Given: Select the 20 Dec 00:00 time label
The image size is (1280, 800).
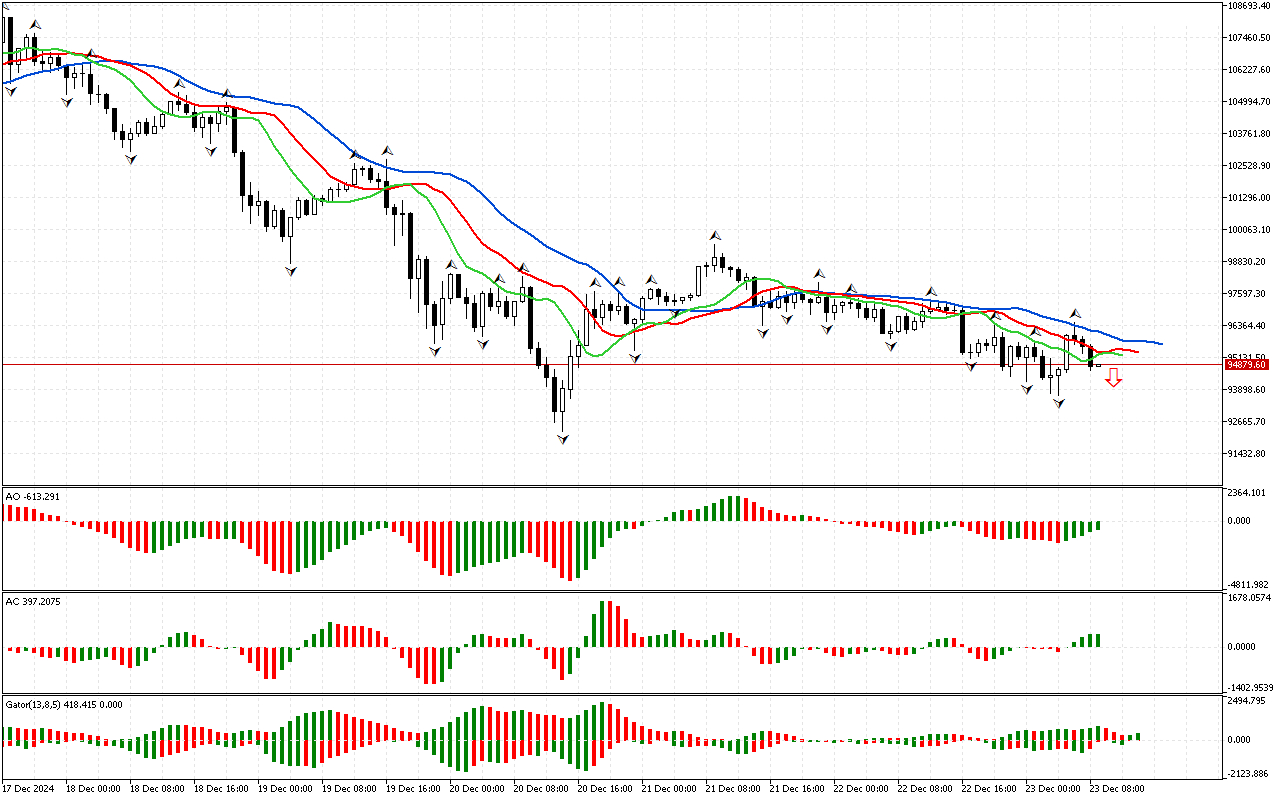Looking at the screenshot, I should pyautogui.click(x=476, y=789).
